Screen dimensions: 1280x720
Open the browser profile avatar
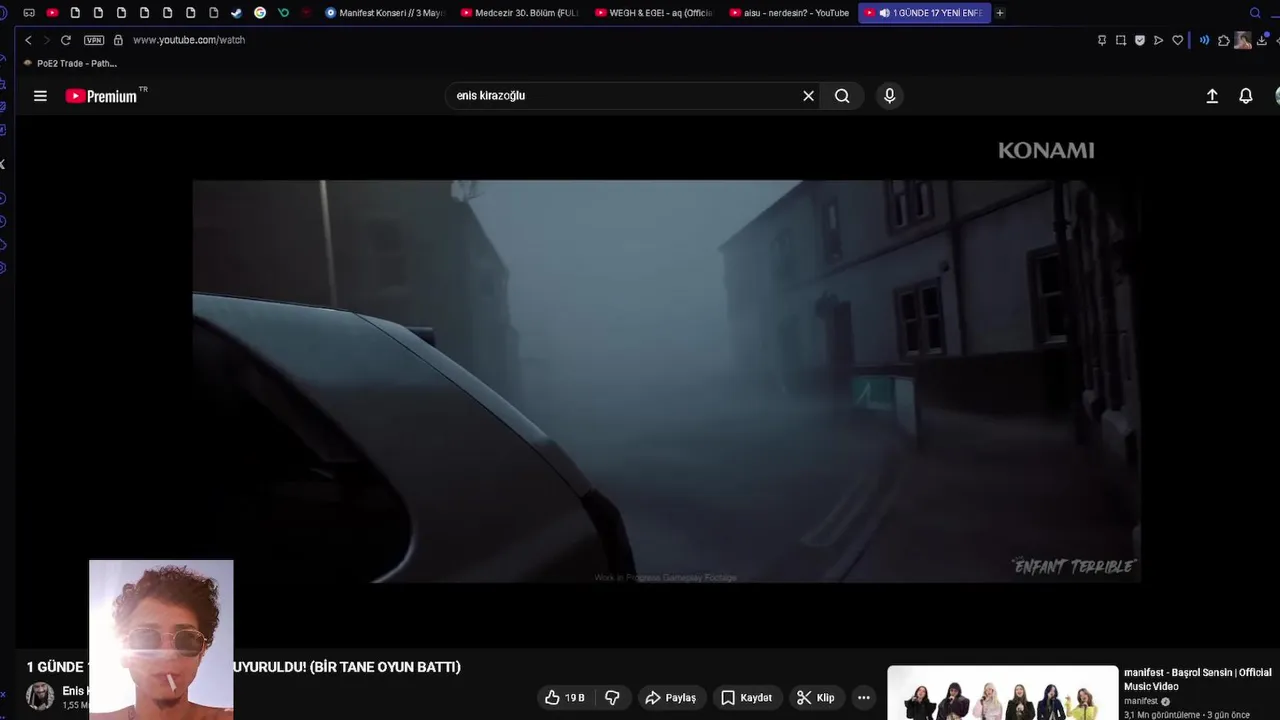1243,40
